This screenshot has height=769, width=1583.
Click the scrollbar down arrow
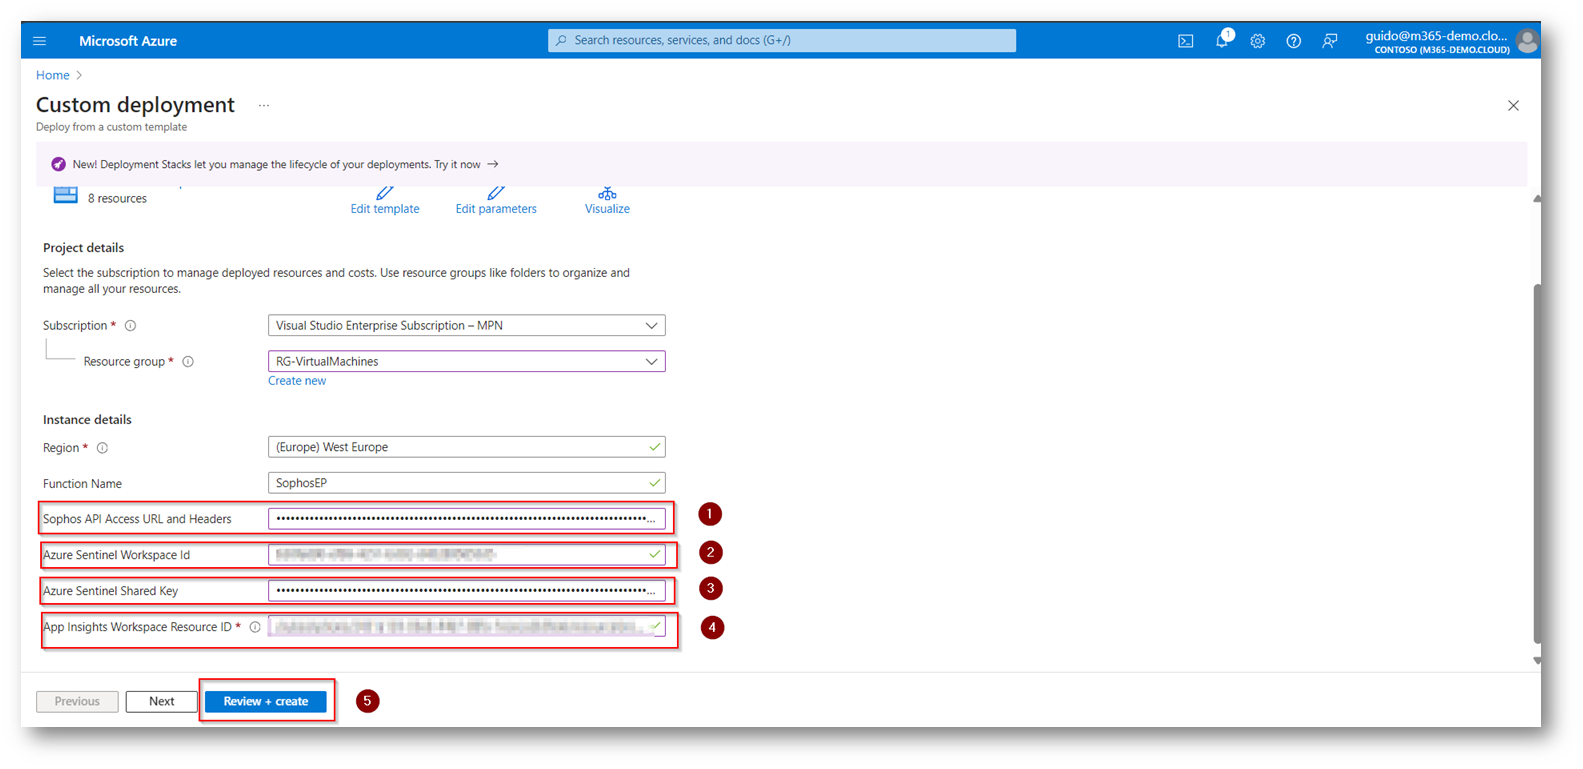pos(1537,661)
